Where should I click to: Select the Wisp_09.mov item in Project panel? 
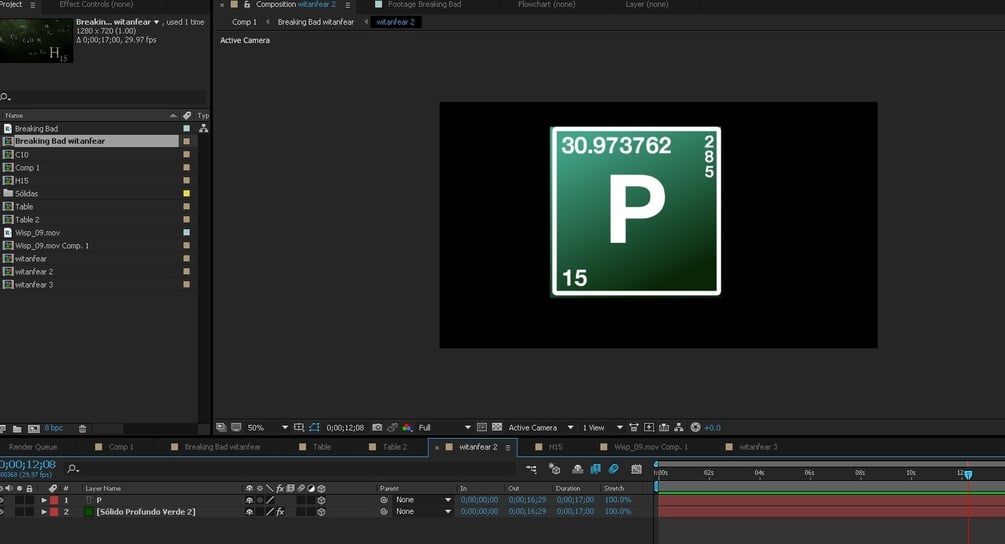(x=37, y=233)
